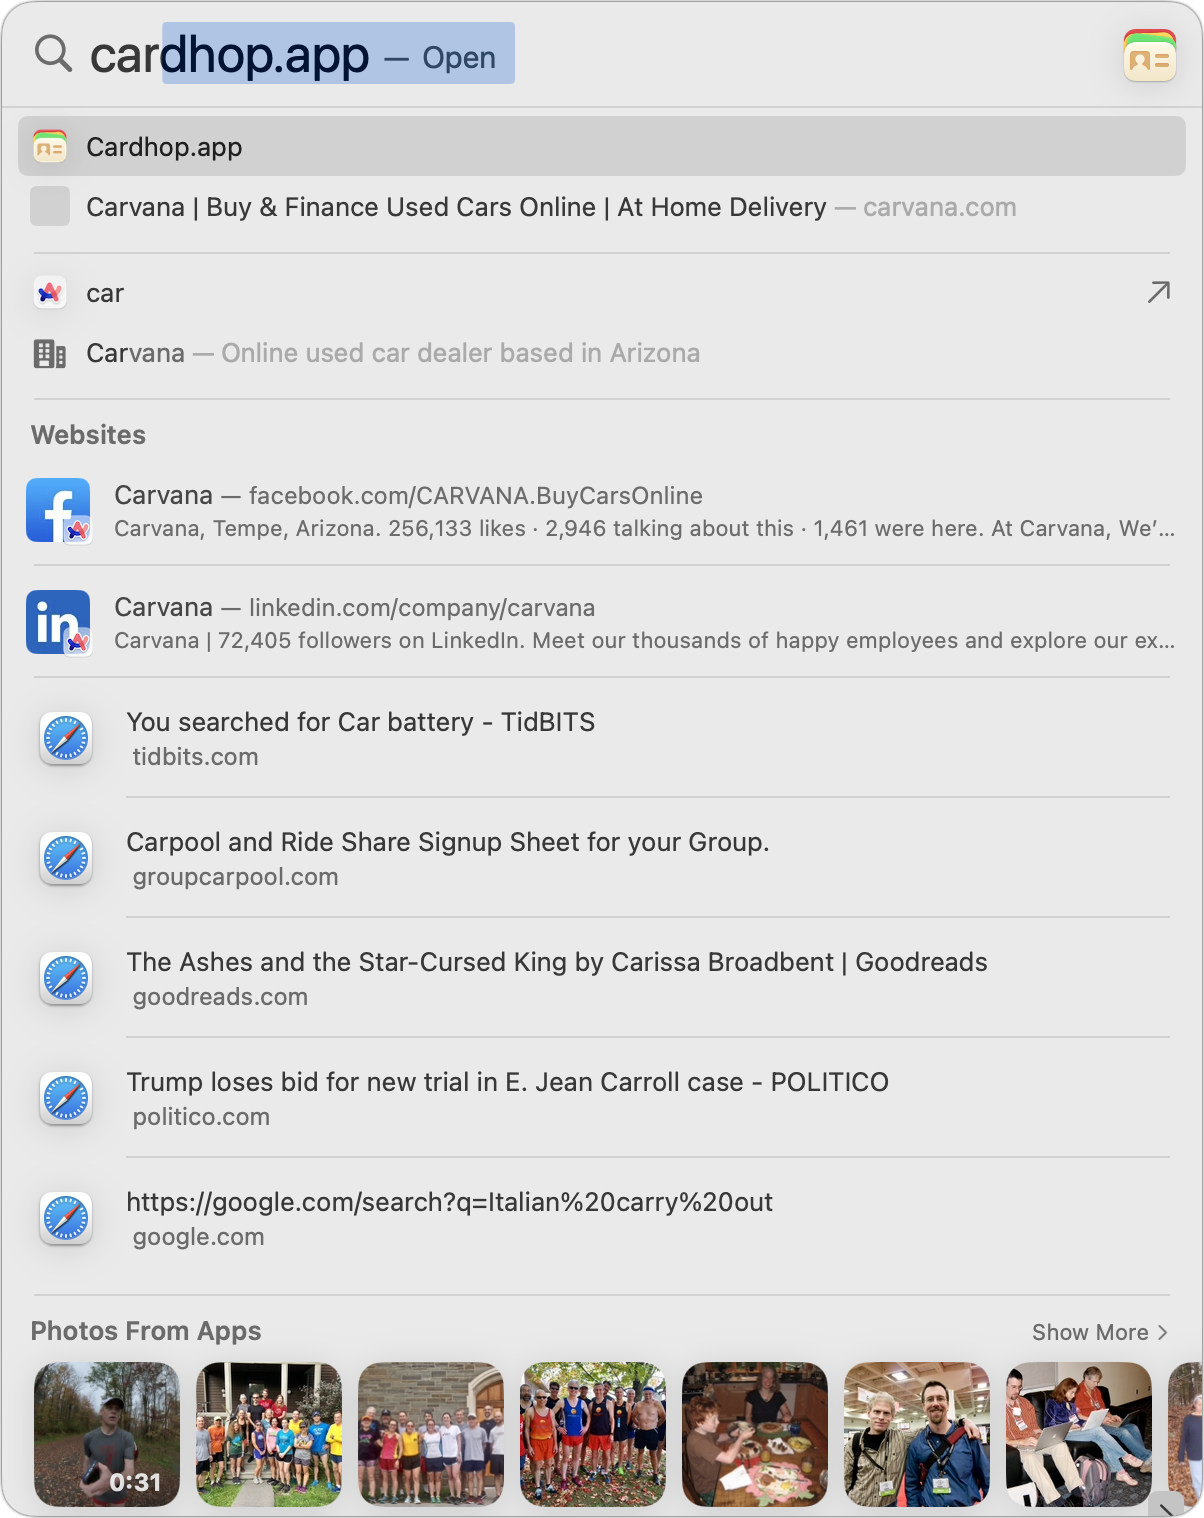This screenshot has width=1204, height=1518.
Task: Click 'Show More' for Photos From Apps
Action: tap(1099, 1332)
